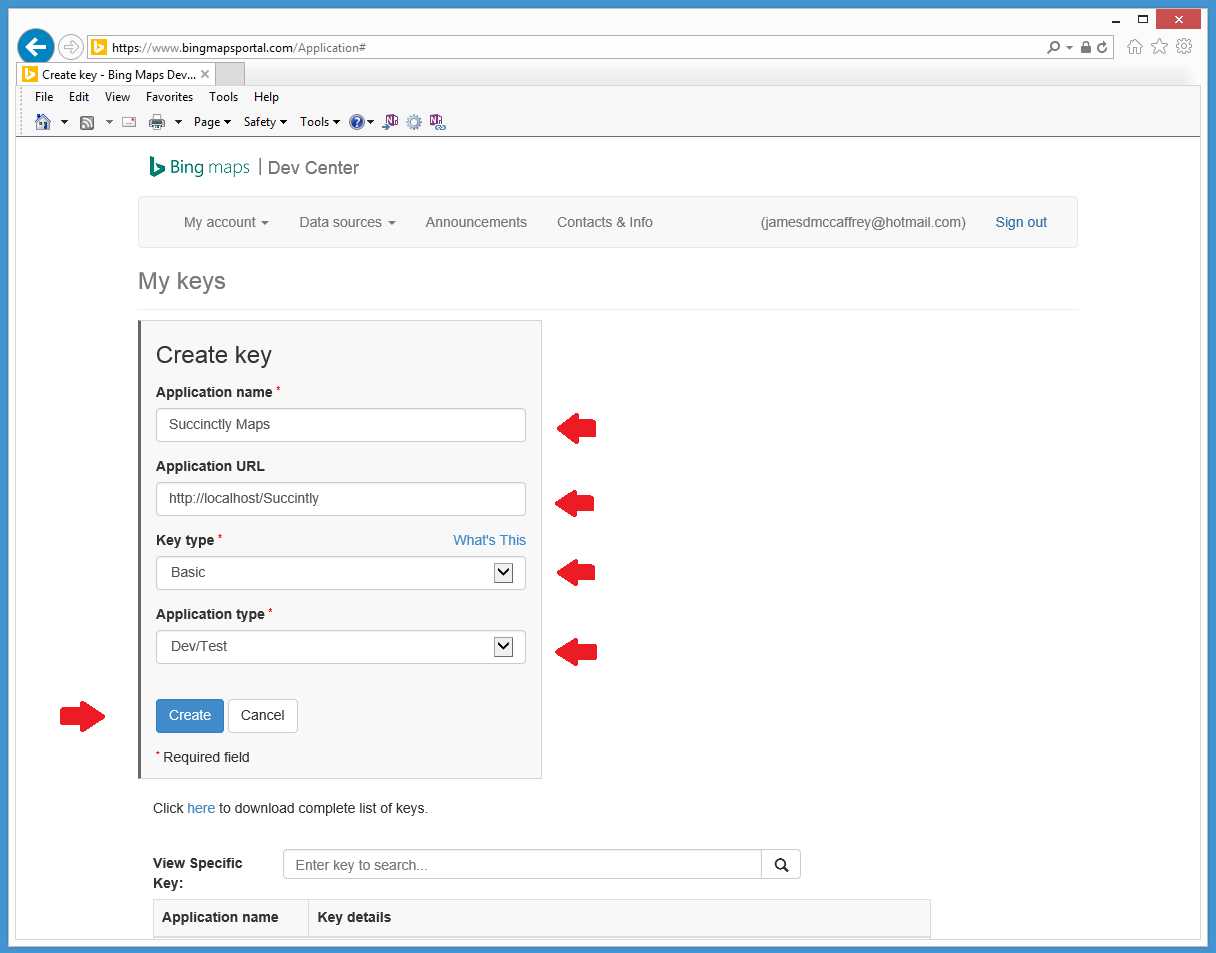Click the Application URL input field
Image resolution: width=1216 pixels, height=953 pixels.
(341, 499)
